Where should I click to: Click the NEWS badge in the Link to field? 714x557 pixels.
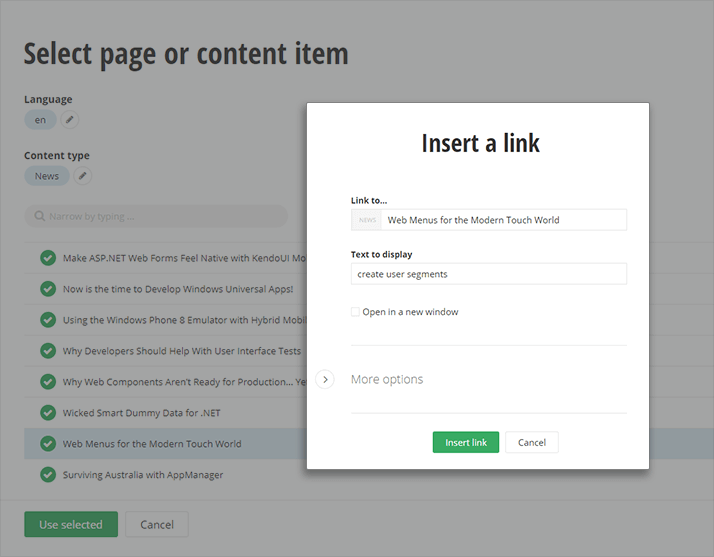pyautogui.click(x=367, y=220)
